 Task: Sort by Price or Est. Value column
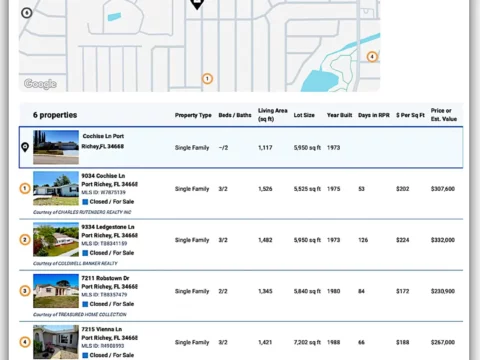(444, 115)
